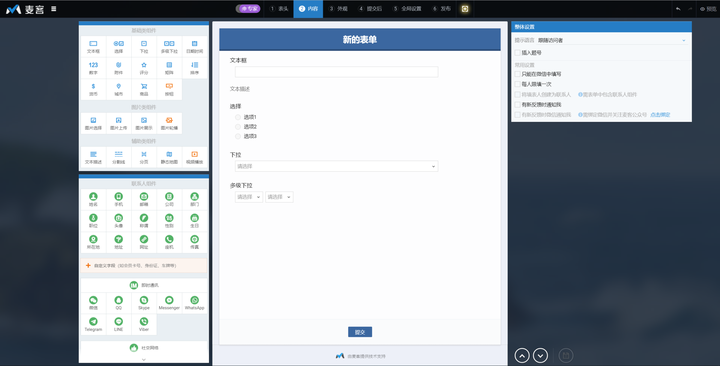
Task: Add the 生日 birthday contact field
Action: click(x=194, y=220)
